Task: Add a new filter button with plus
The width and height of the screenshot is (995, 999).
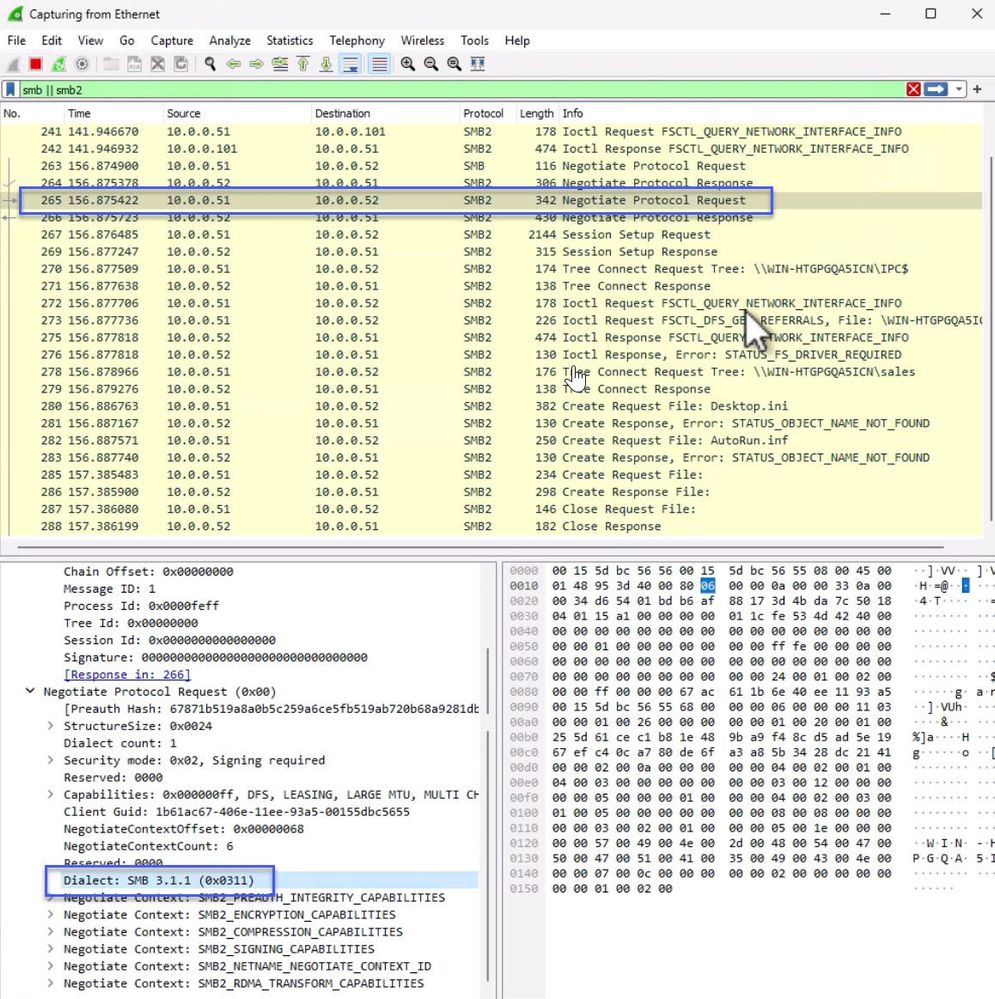Action: tap(977, 89)
